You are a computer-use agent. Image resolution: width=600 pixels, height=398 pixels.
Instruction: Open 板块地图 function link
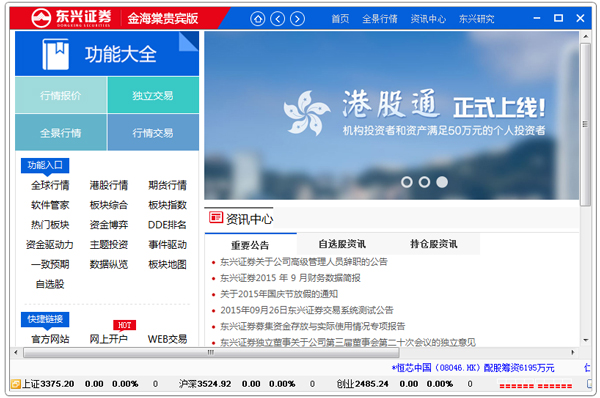[x=167, y=264]
